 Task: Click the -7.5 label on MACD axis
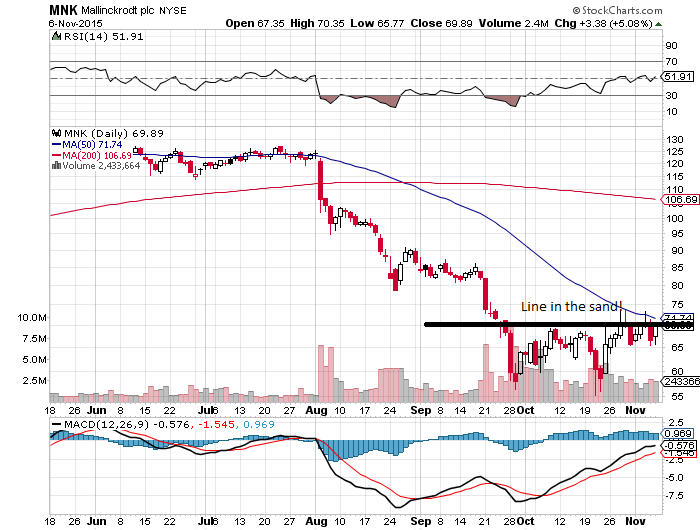(x=674, y=496)
